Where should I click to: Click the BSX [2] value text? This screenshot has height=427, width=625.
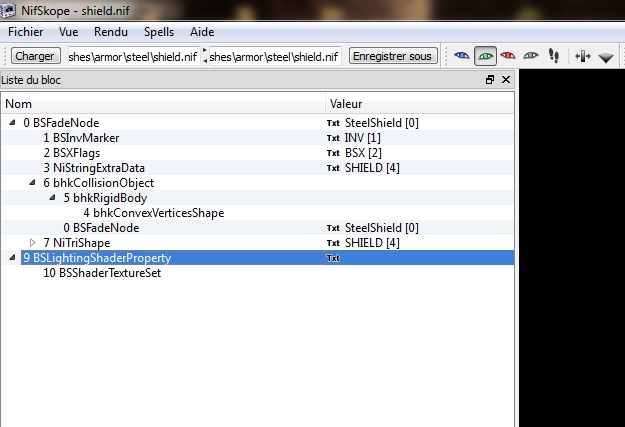click(363, 153)
